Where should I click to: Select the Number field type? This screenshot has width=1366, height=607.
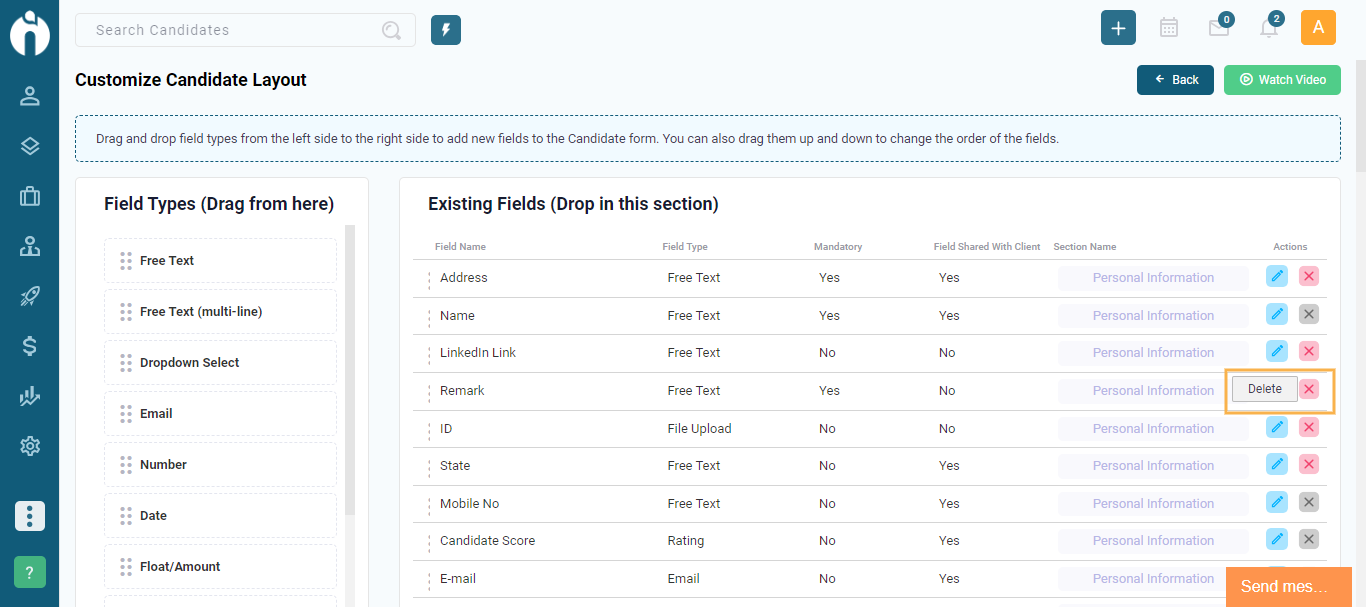point(220,464)
